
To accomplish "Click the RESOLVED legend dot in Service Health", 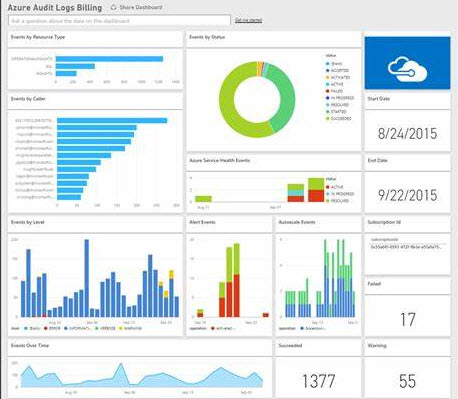I will click(x=328, y=201).
